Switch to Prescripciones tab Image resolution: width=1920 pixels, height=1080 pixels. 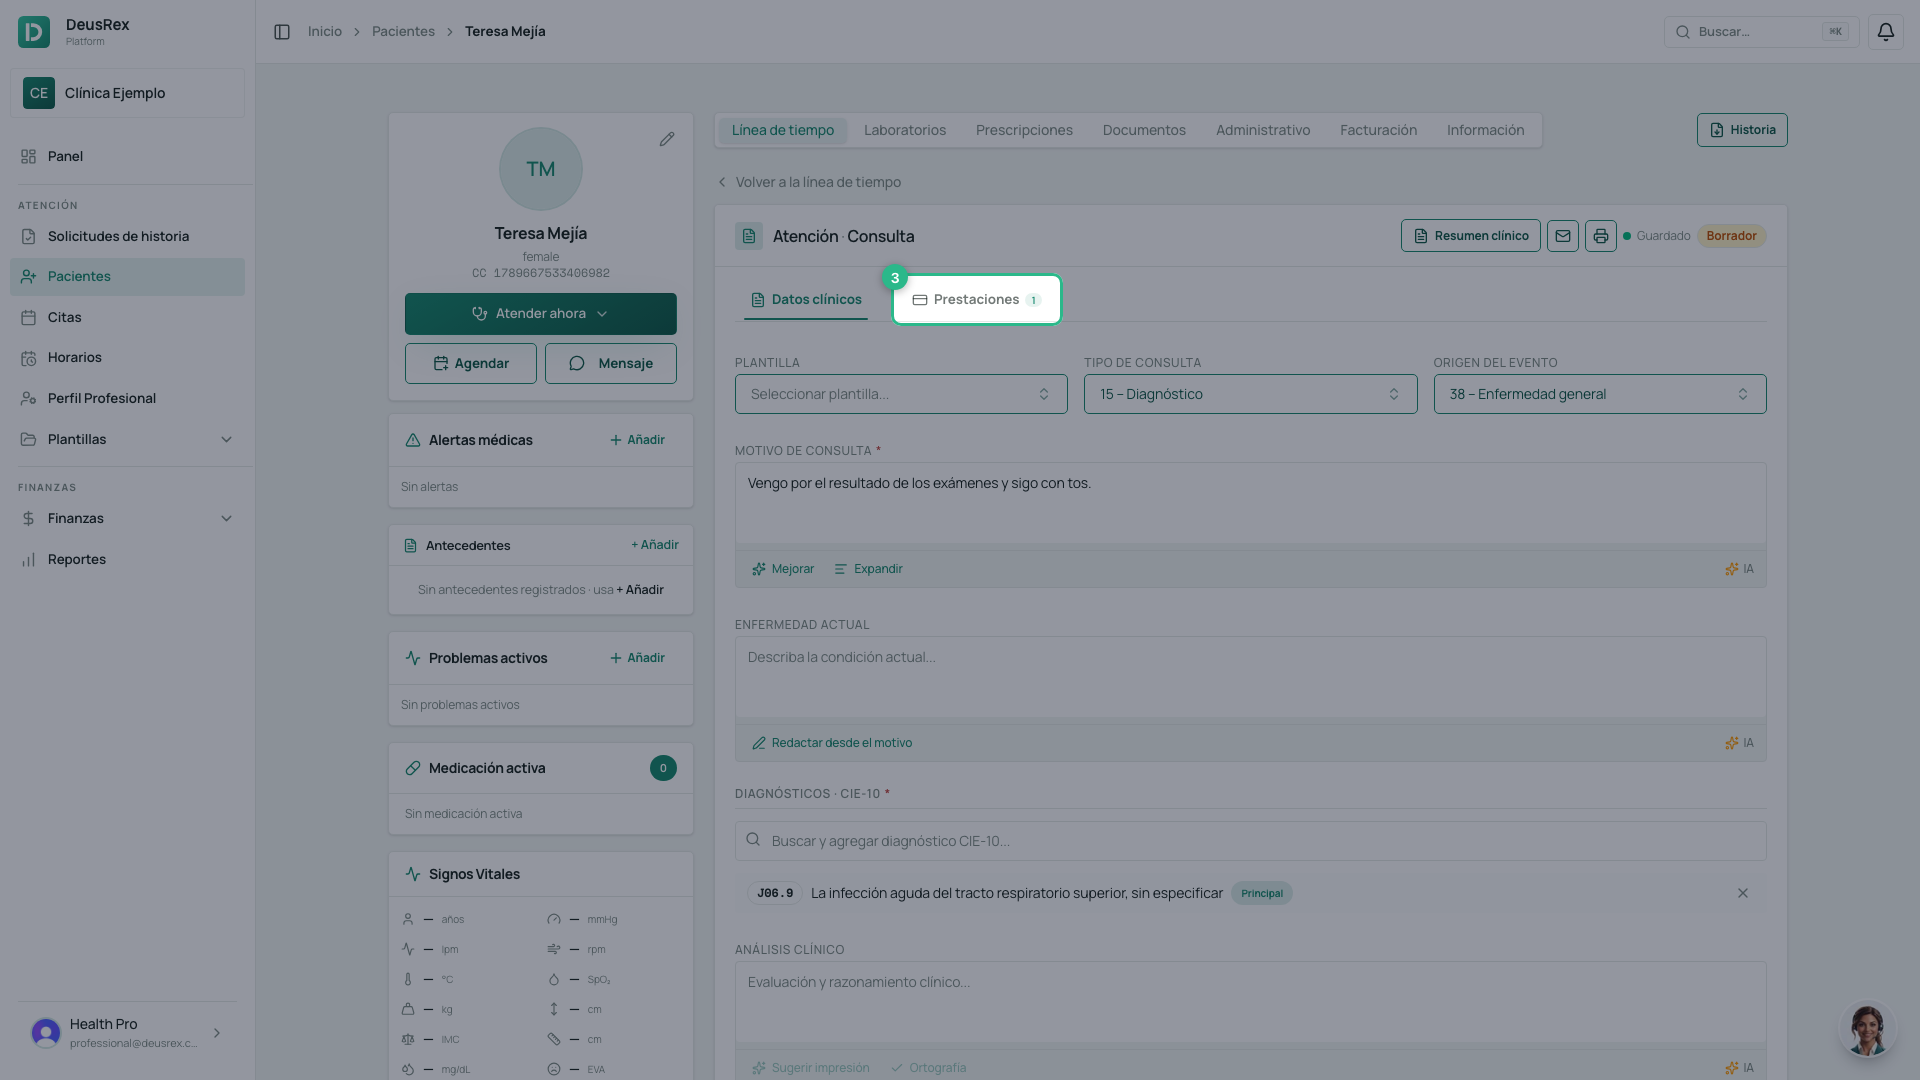[1024, 130]
